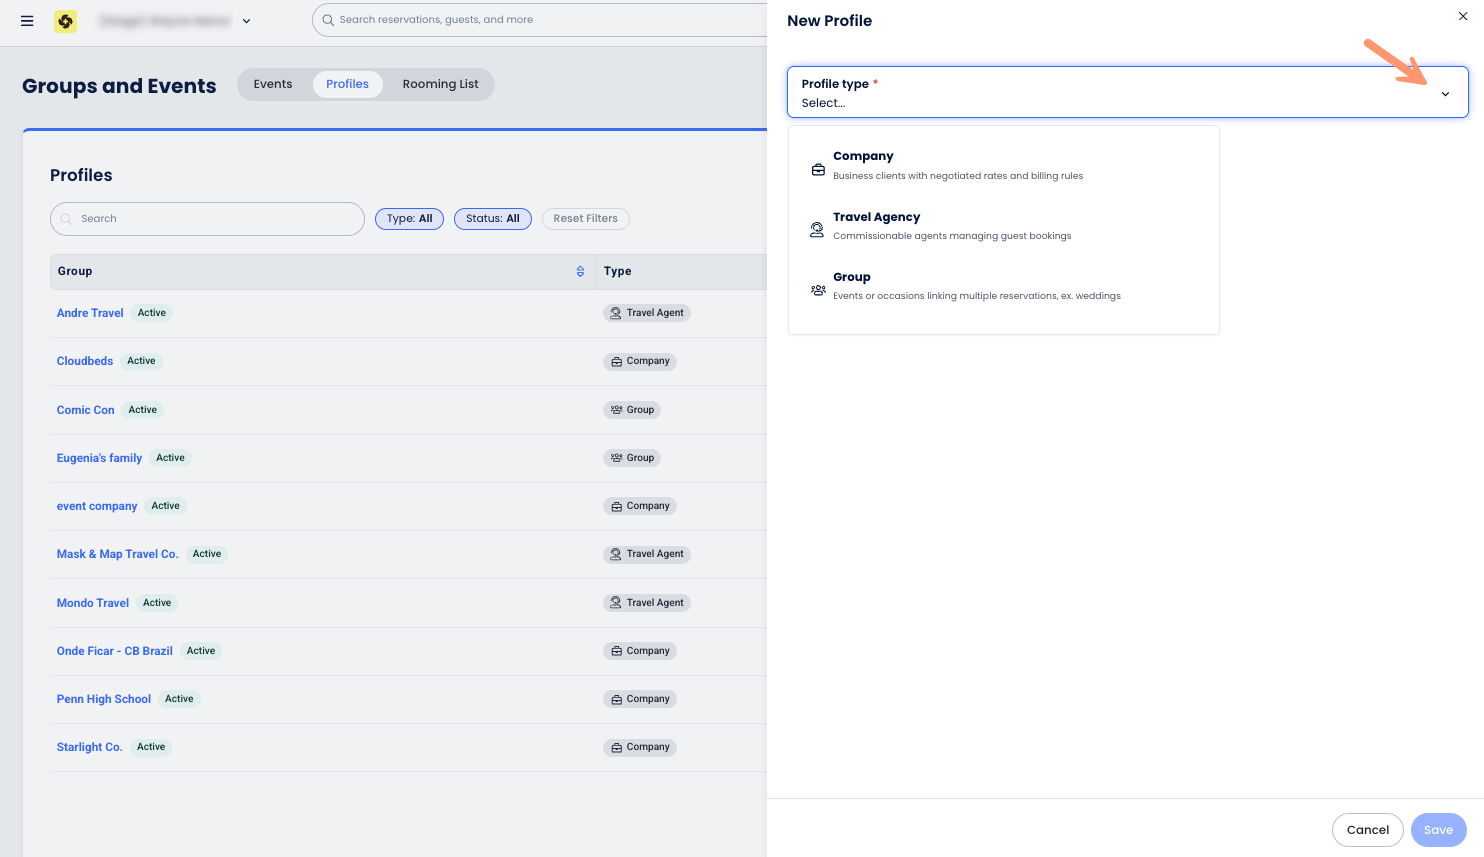Click the Travel Agency agent icon
The height and width of the screenshot is (857, 1484).
coord(817,230)
